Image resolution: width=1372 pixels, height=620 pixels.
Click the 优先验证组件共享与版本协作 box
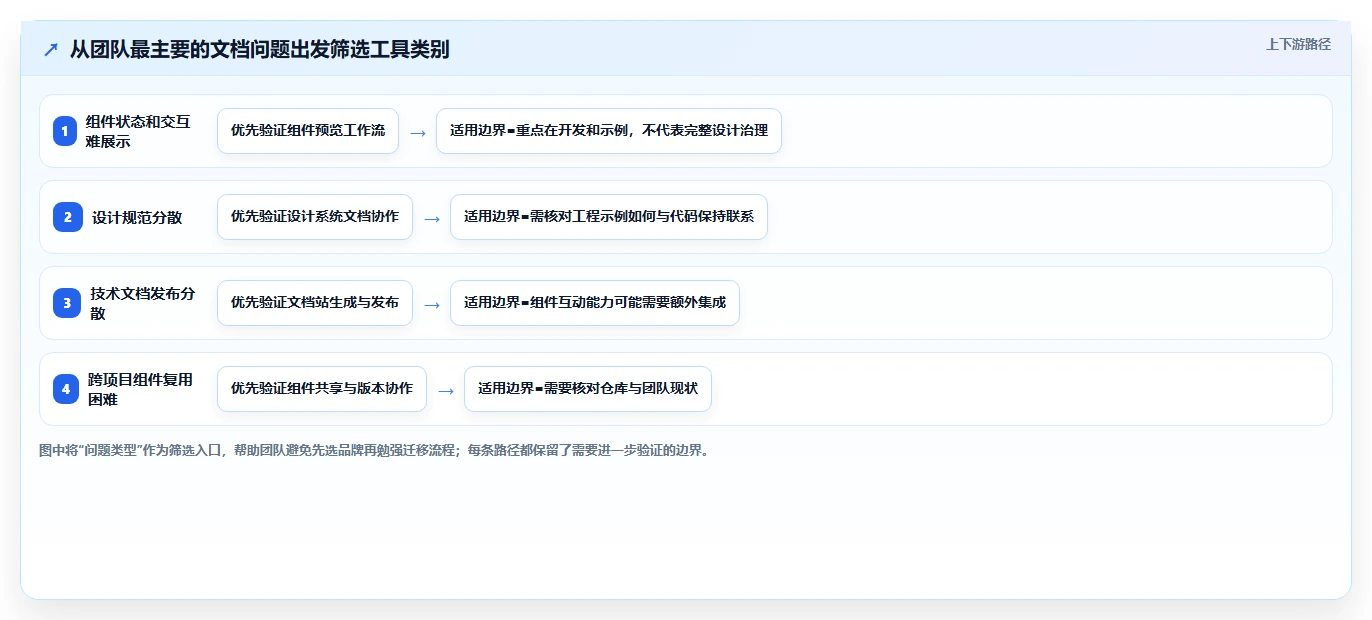click(x=322, y=389)
